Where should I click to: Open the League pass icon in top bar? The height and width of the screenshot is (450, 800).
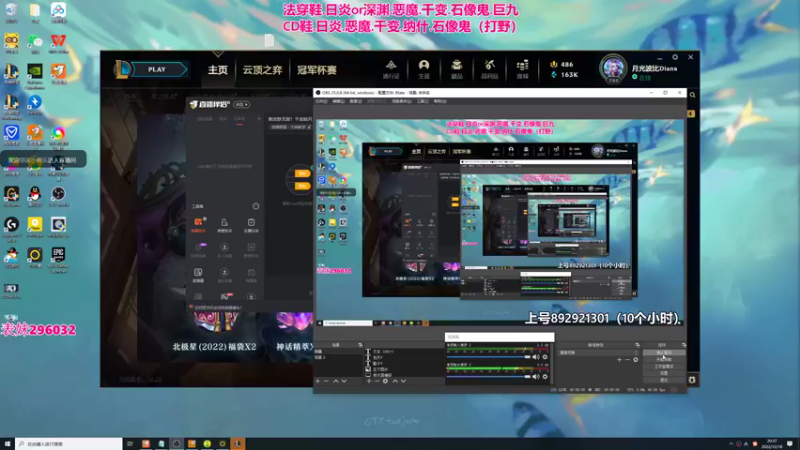[x=391, y=69]
